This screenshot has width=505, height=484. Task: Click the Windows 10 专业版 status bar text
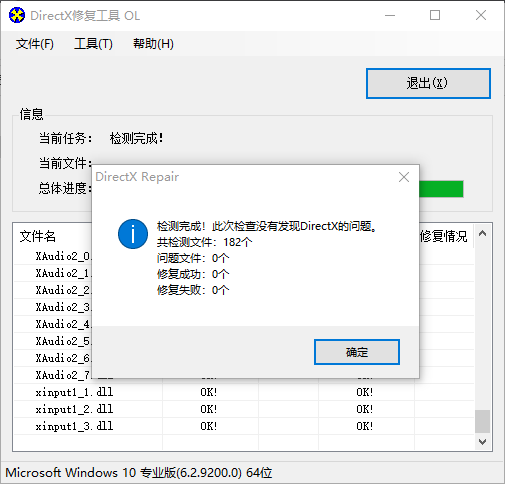(x=139, y=472)
